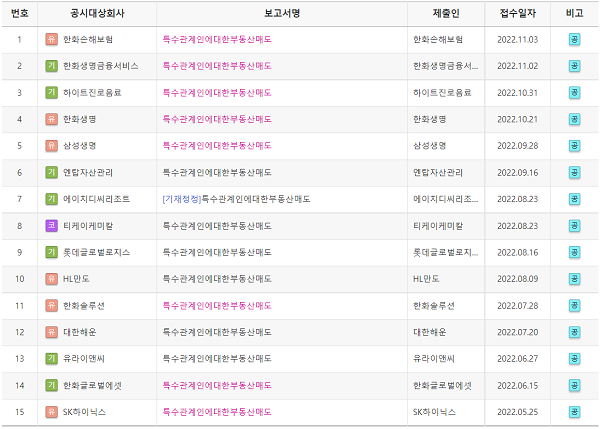Click the 보고서명 column header

point(281,14)
